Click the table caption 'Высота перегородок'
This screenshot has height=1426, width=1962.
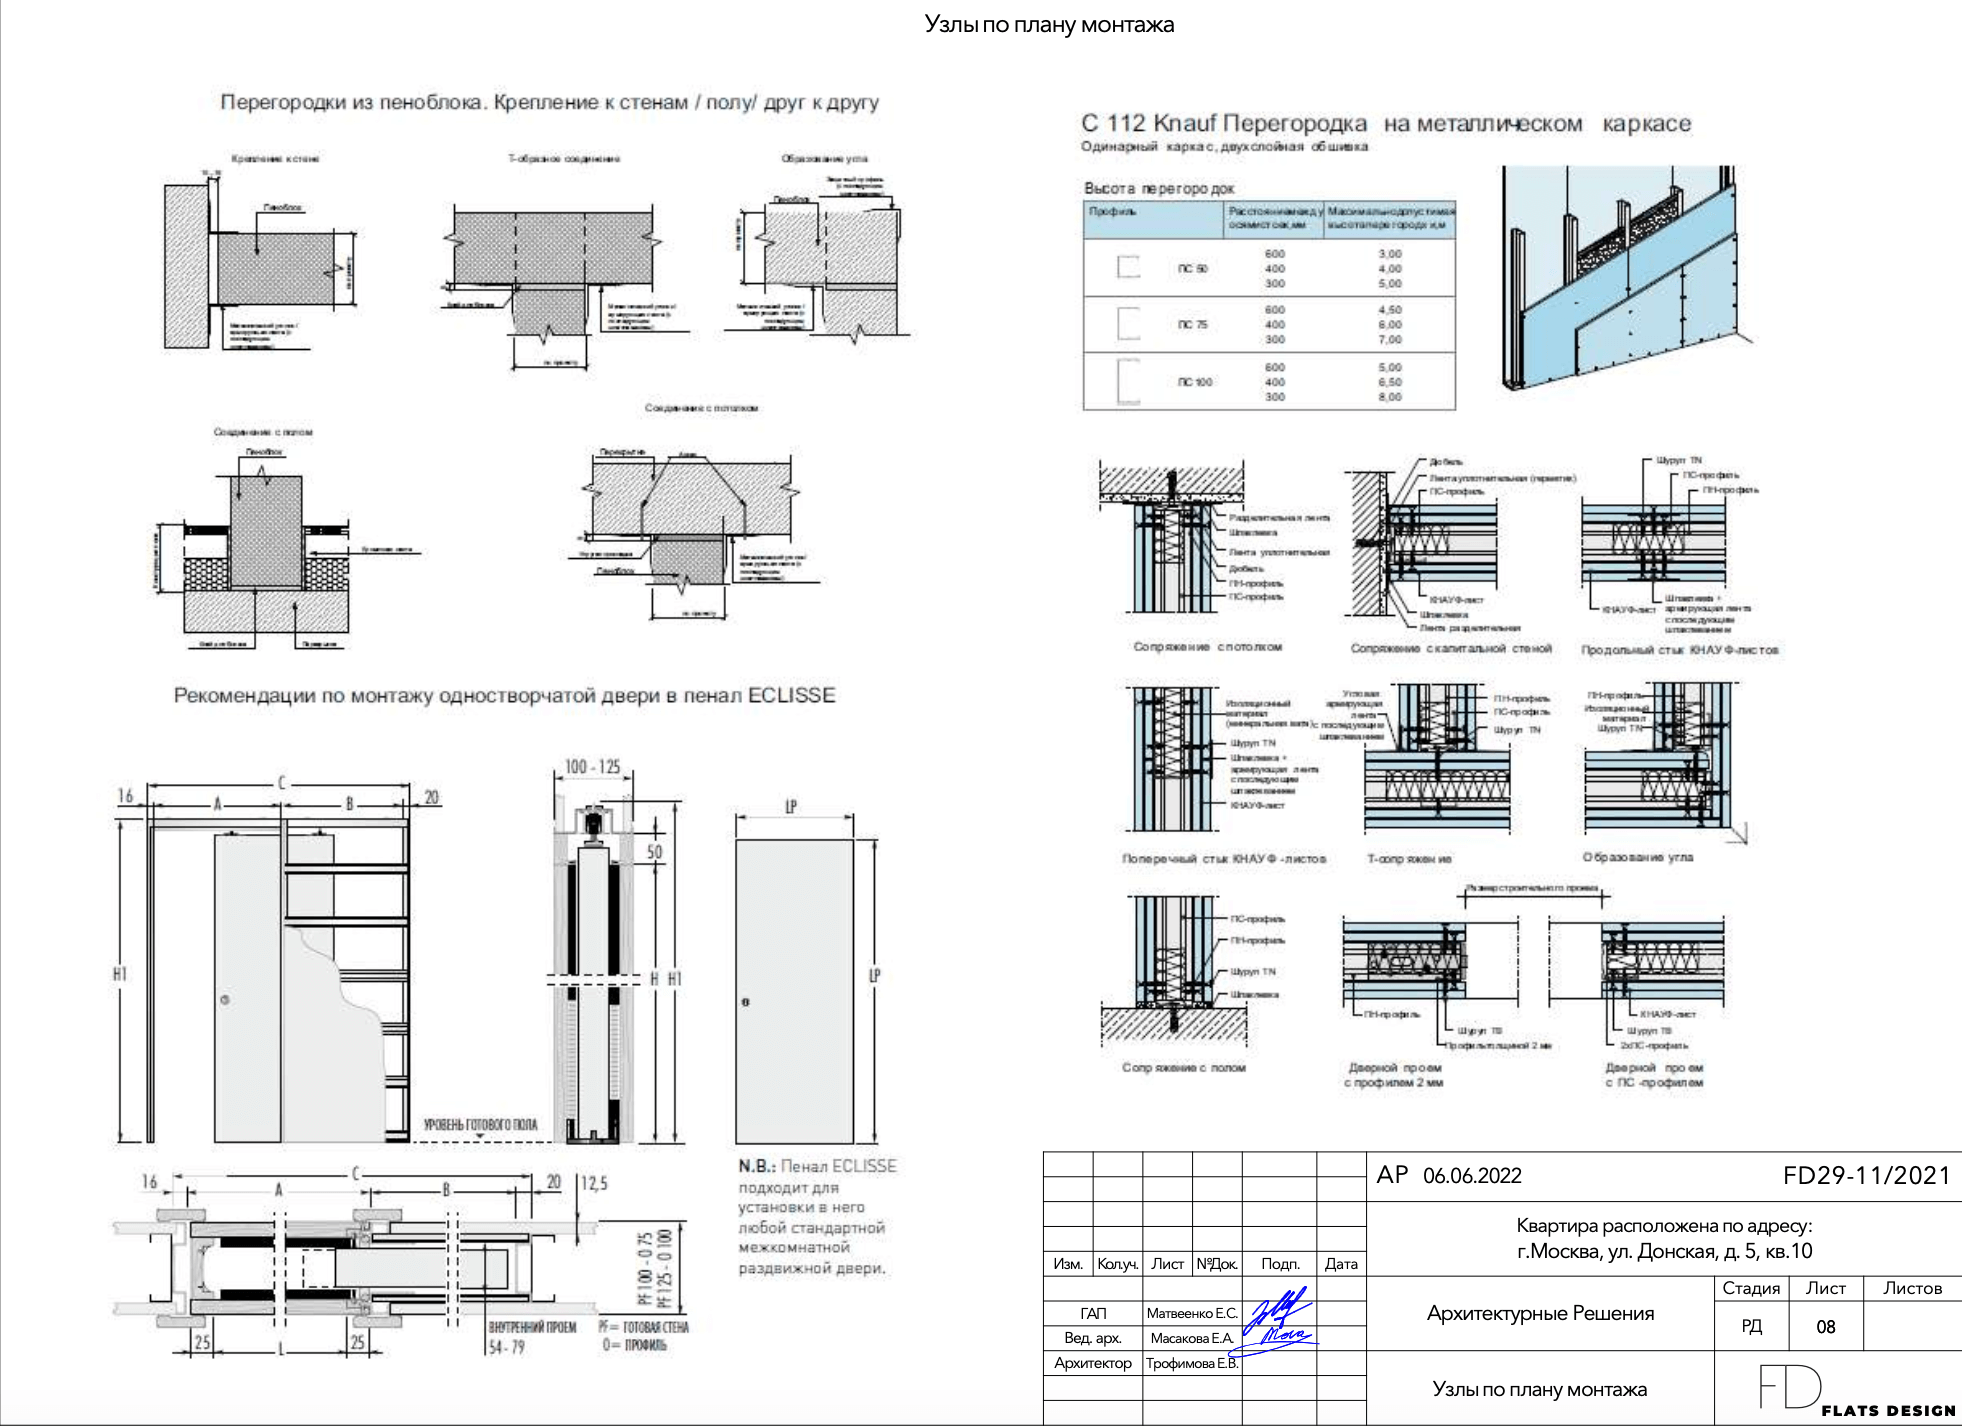(x=1159, y=188)
